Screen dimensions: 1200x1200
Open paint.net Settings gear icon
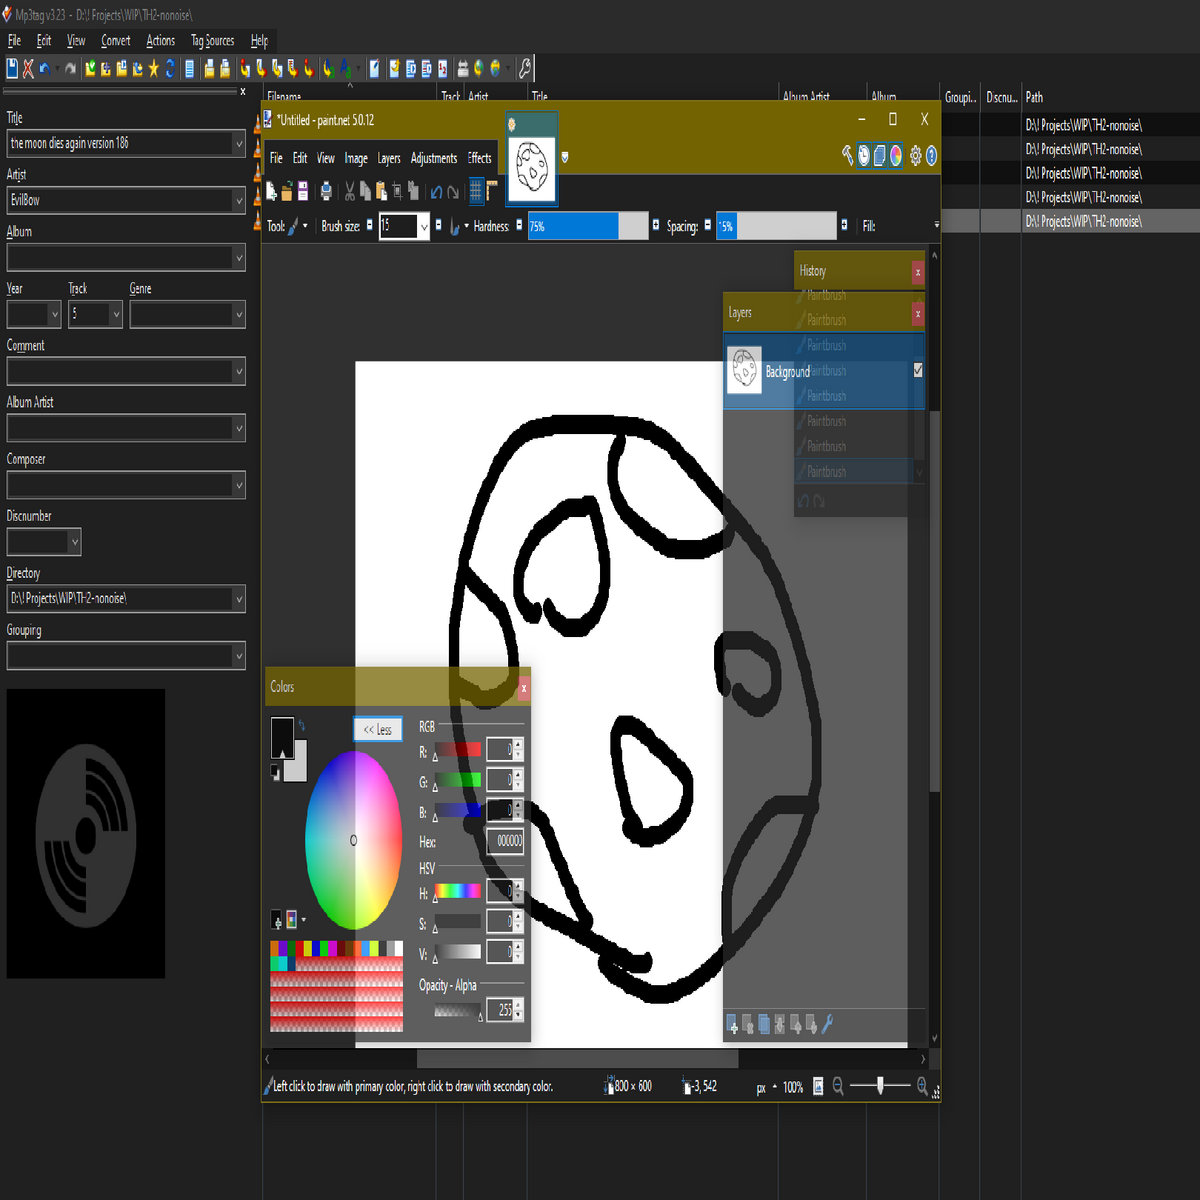(915, 155)
